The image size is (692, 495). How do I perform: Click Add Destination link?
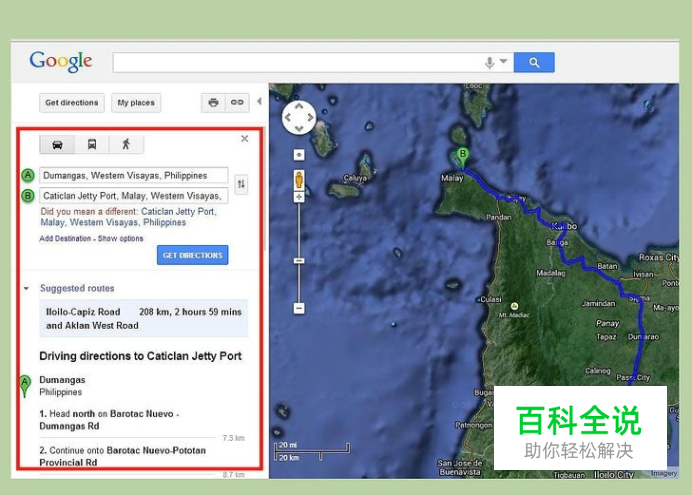coord(65,239)
